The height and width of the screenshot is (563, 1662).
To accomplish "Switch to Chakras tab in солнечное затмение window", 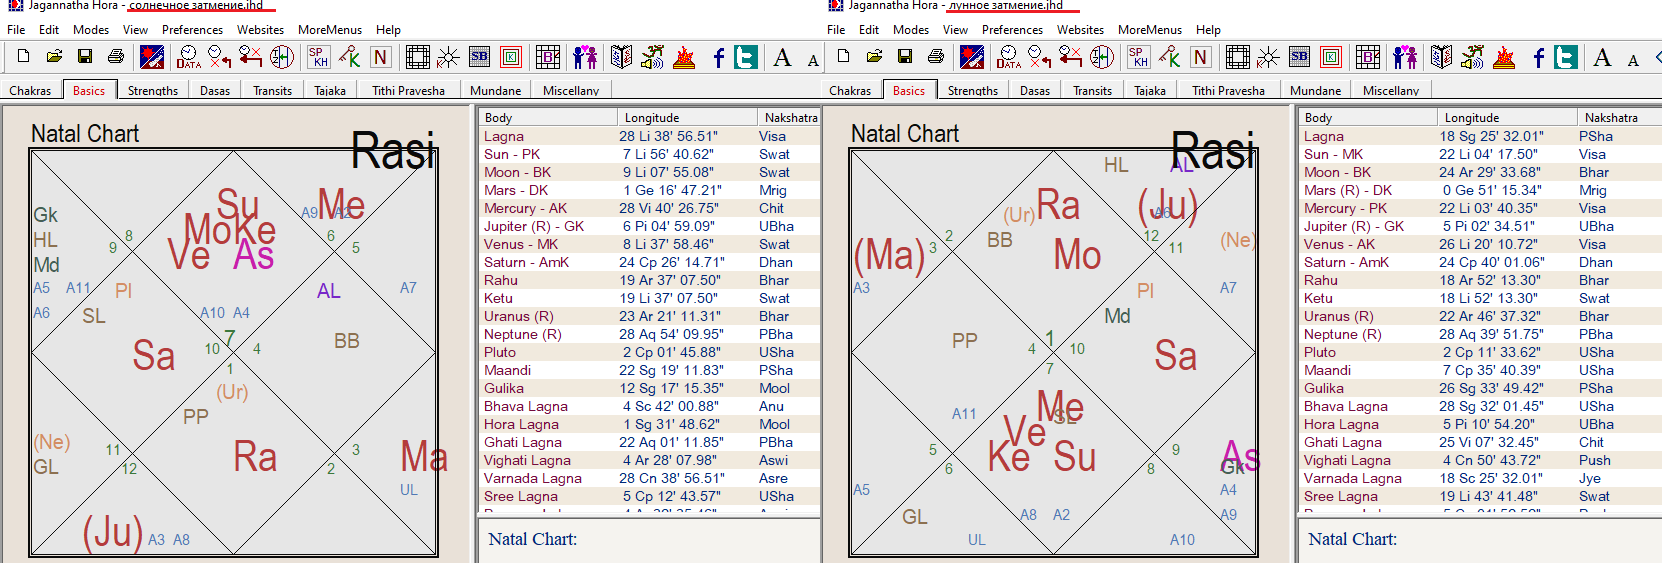I will pos(30,90).
